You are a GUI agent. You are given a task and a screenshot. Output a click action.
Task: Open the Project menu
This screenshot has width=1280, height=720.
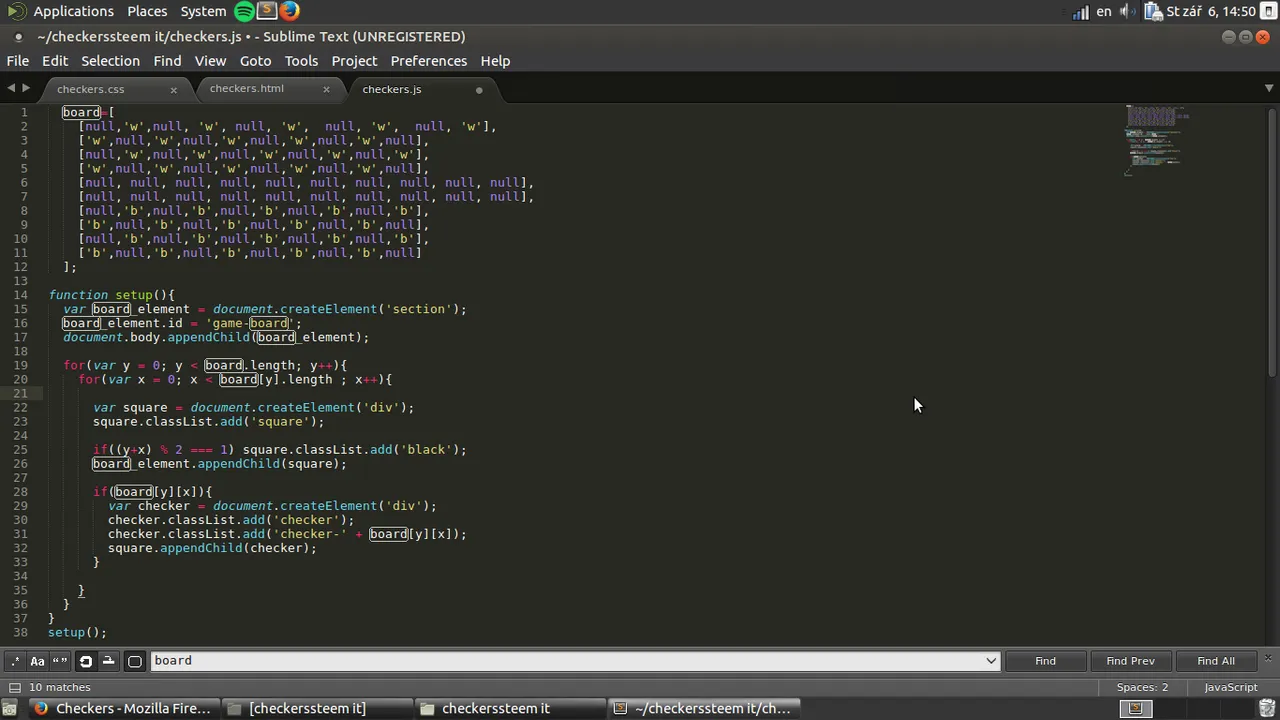point(354,61)
